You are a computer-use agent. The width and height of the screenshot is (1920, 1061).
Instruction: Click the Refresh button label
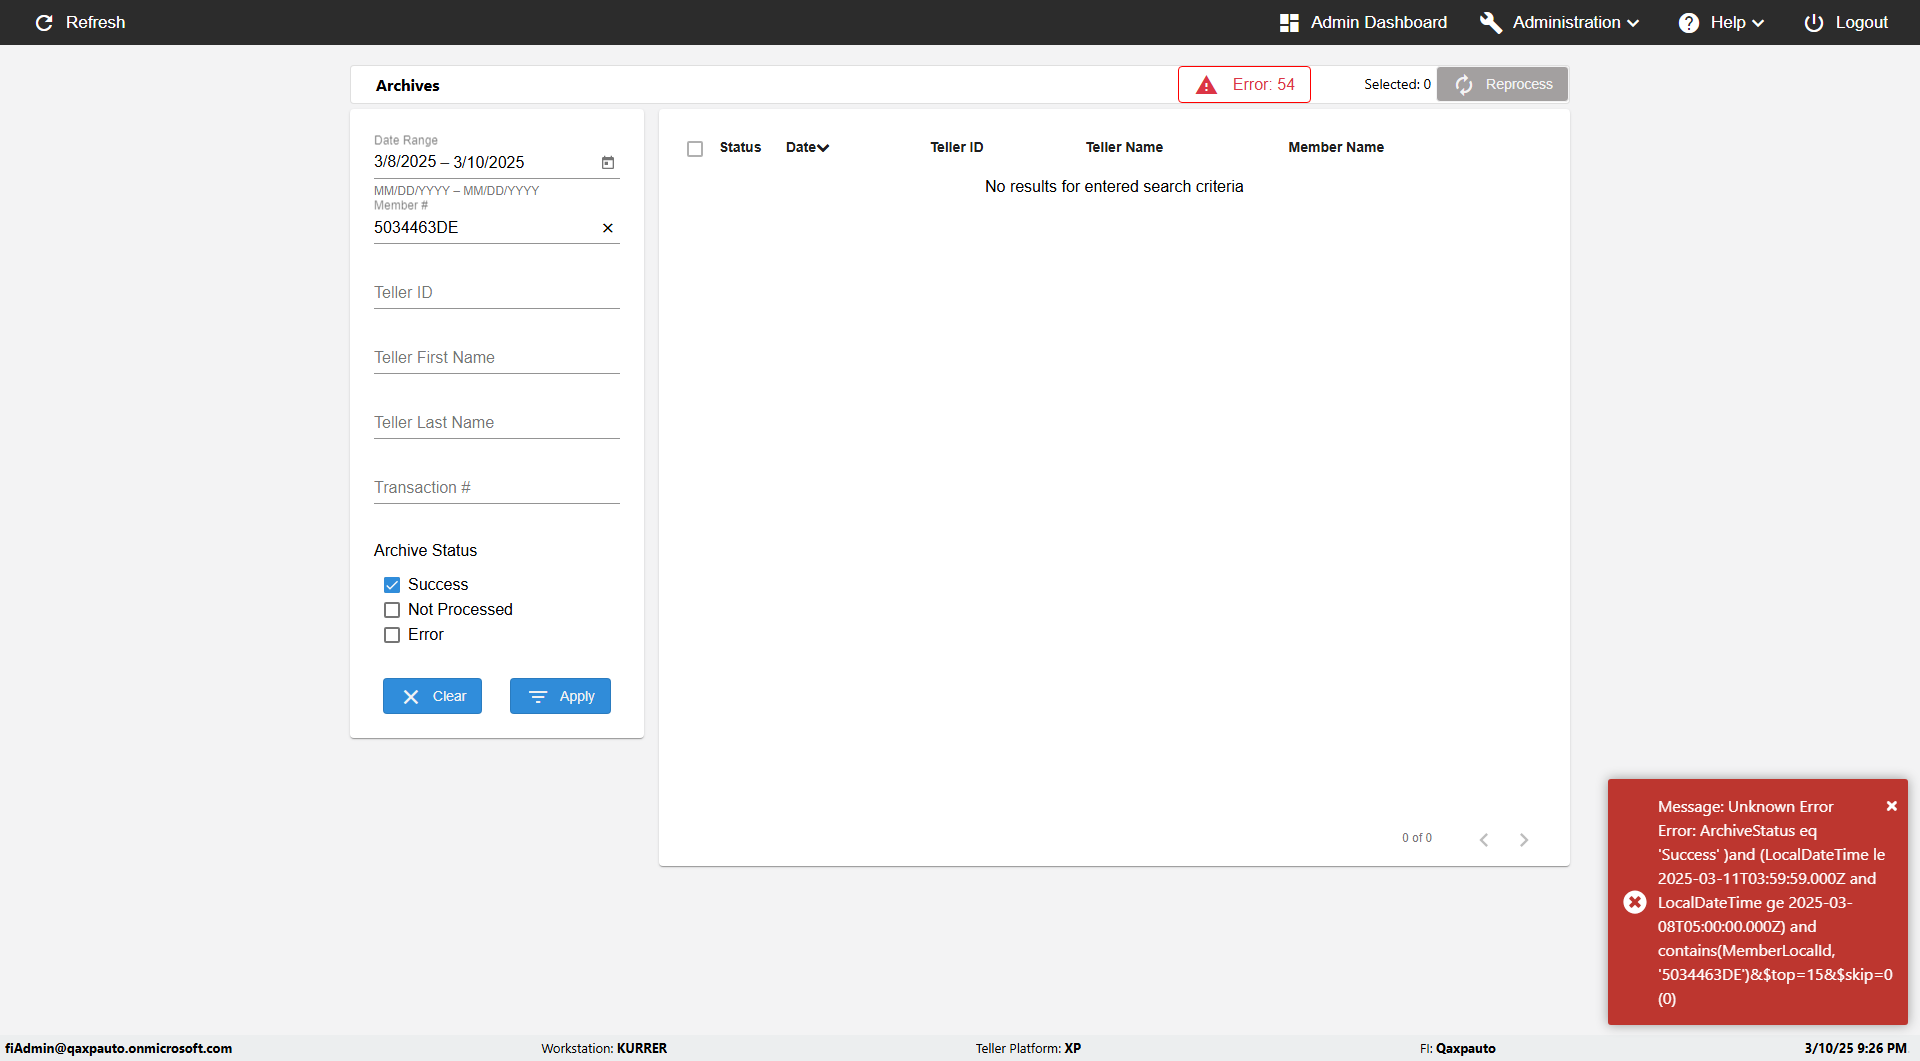(96, 22)
